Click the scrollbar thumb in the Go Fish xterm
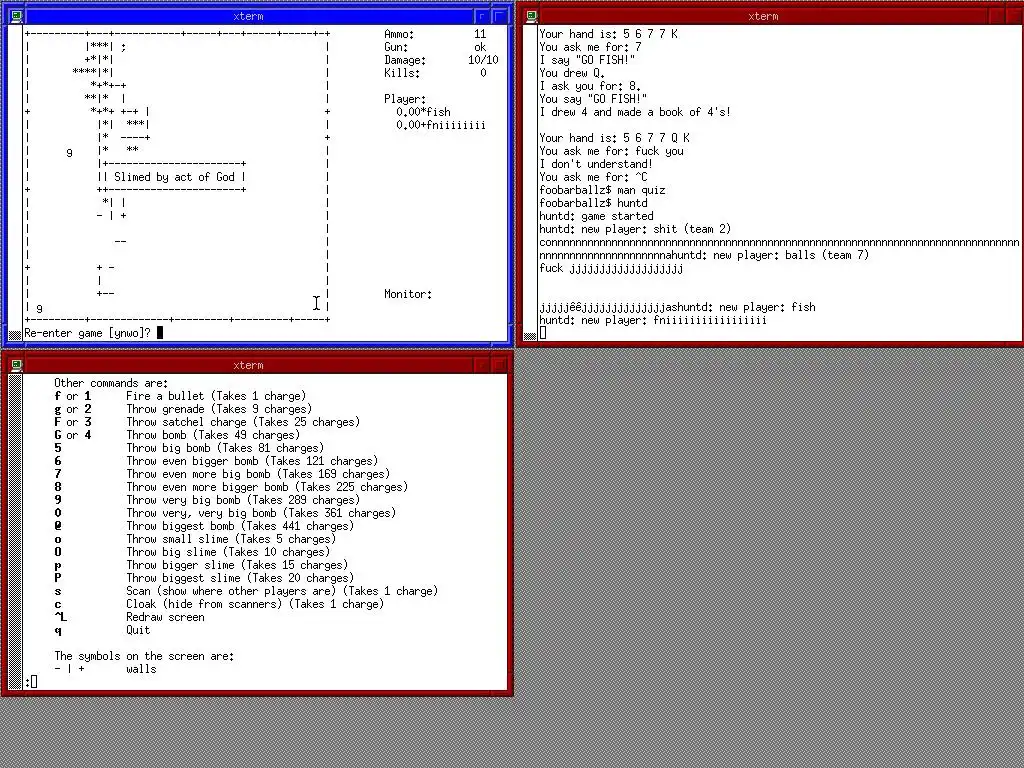This screenshot has height=768, width=1024. (530, 336)
